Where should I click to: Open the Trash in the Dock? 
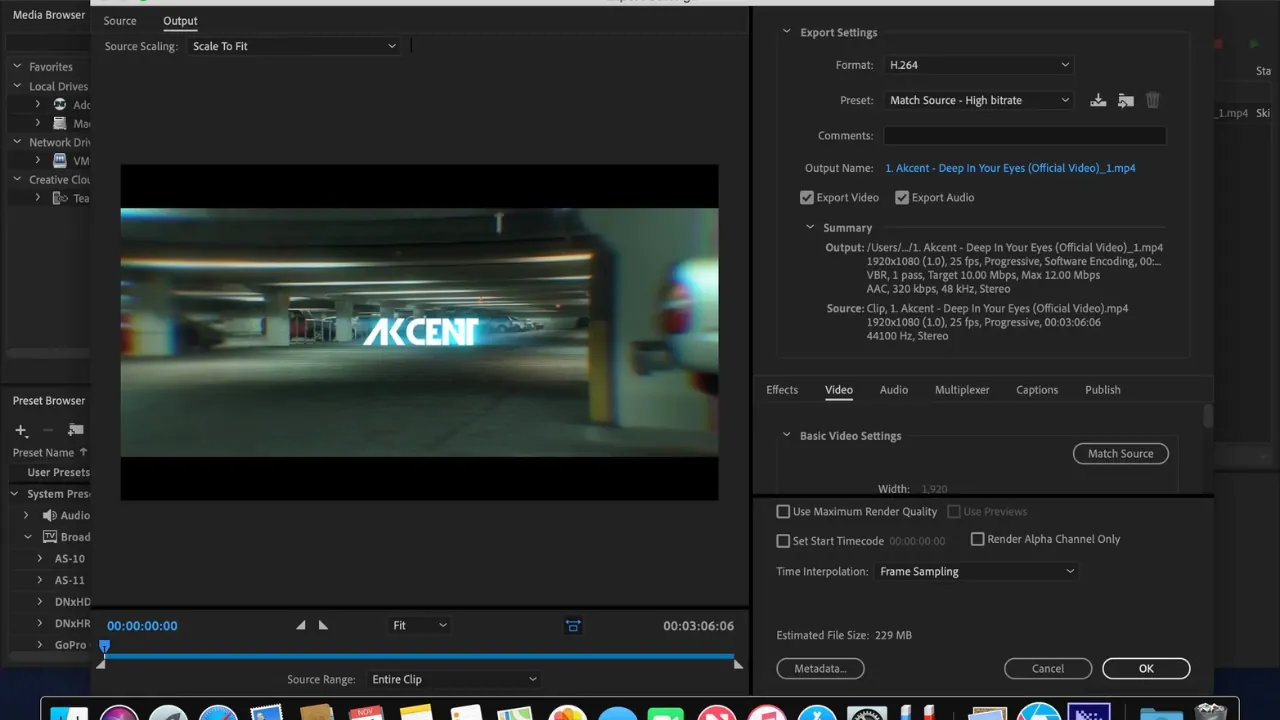click(x=1211, y=712)
